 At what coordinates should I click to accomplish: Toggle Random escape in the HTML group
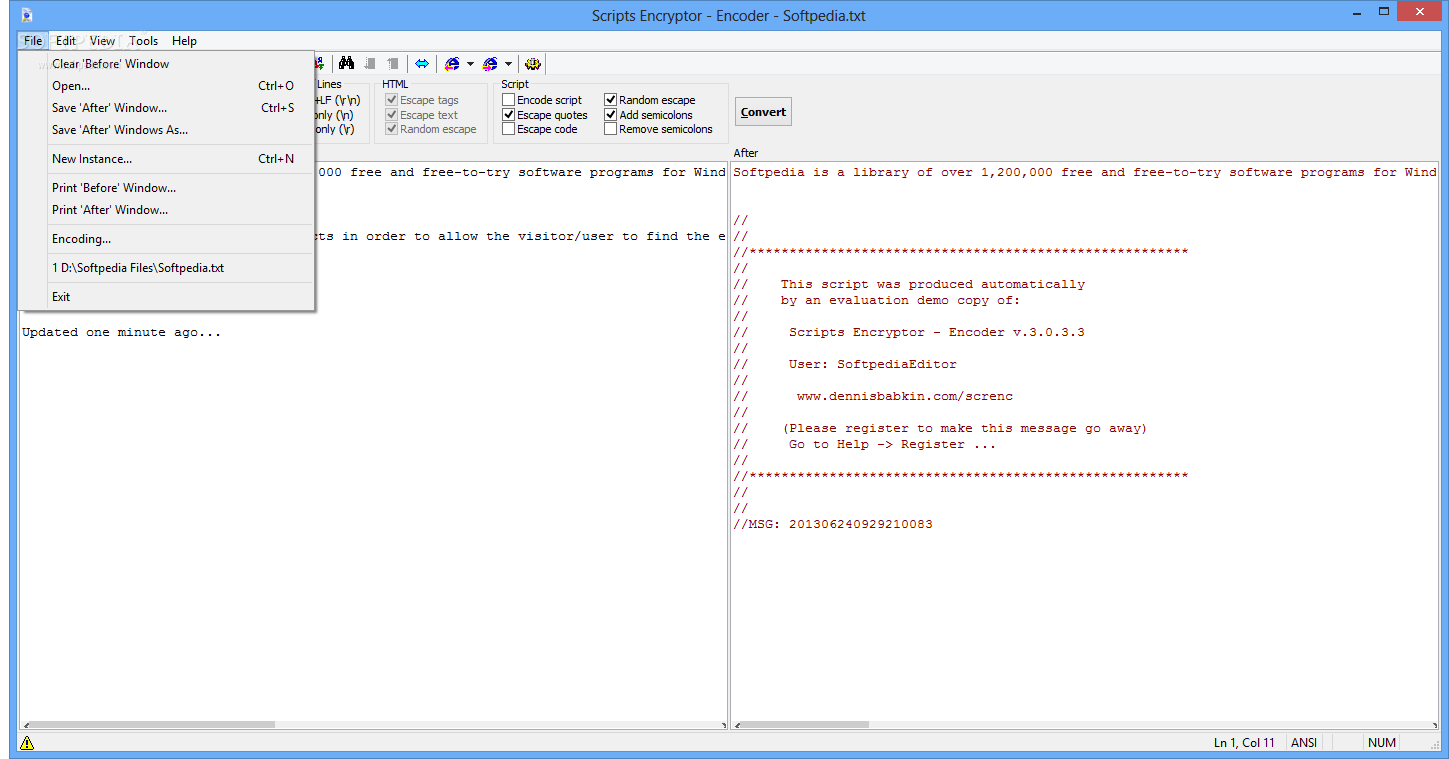[x=392, y=129]
